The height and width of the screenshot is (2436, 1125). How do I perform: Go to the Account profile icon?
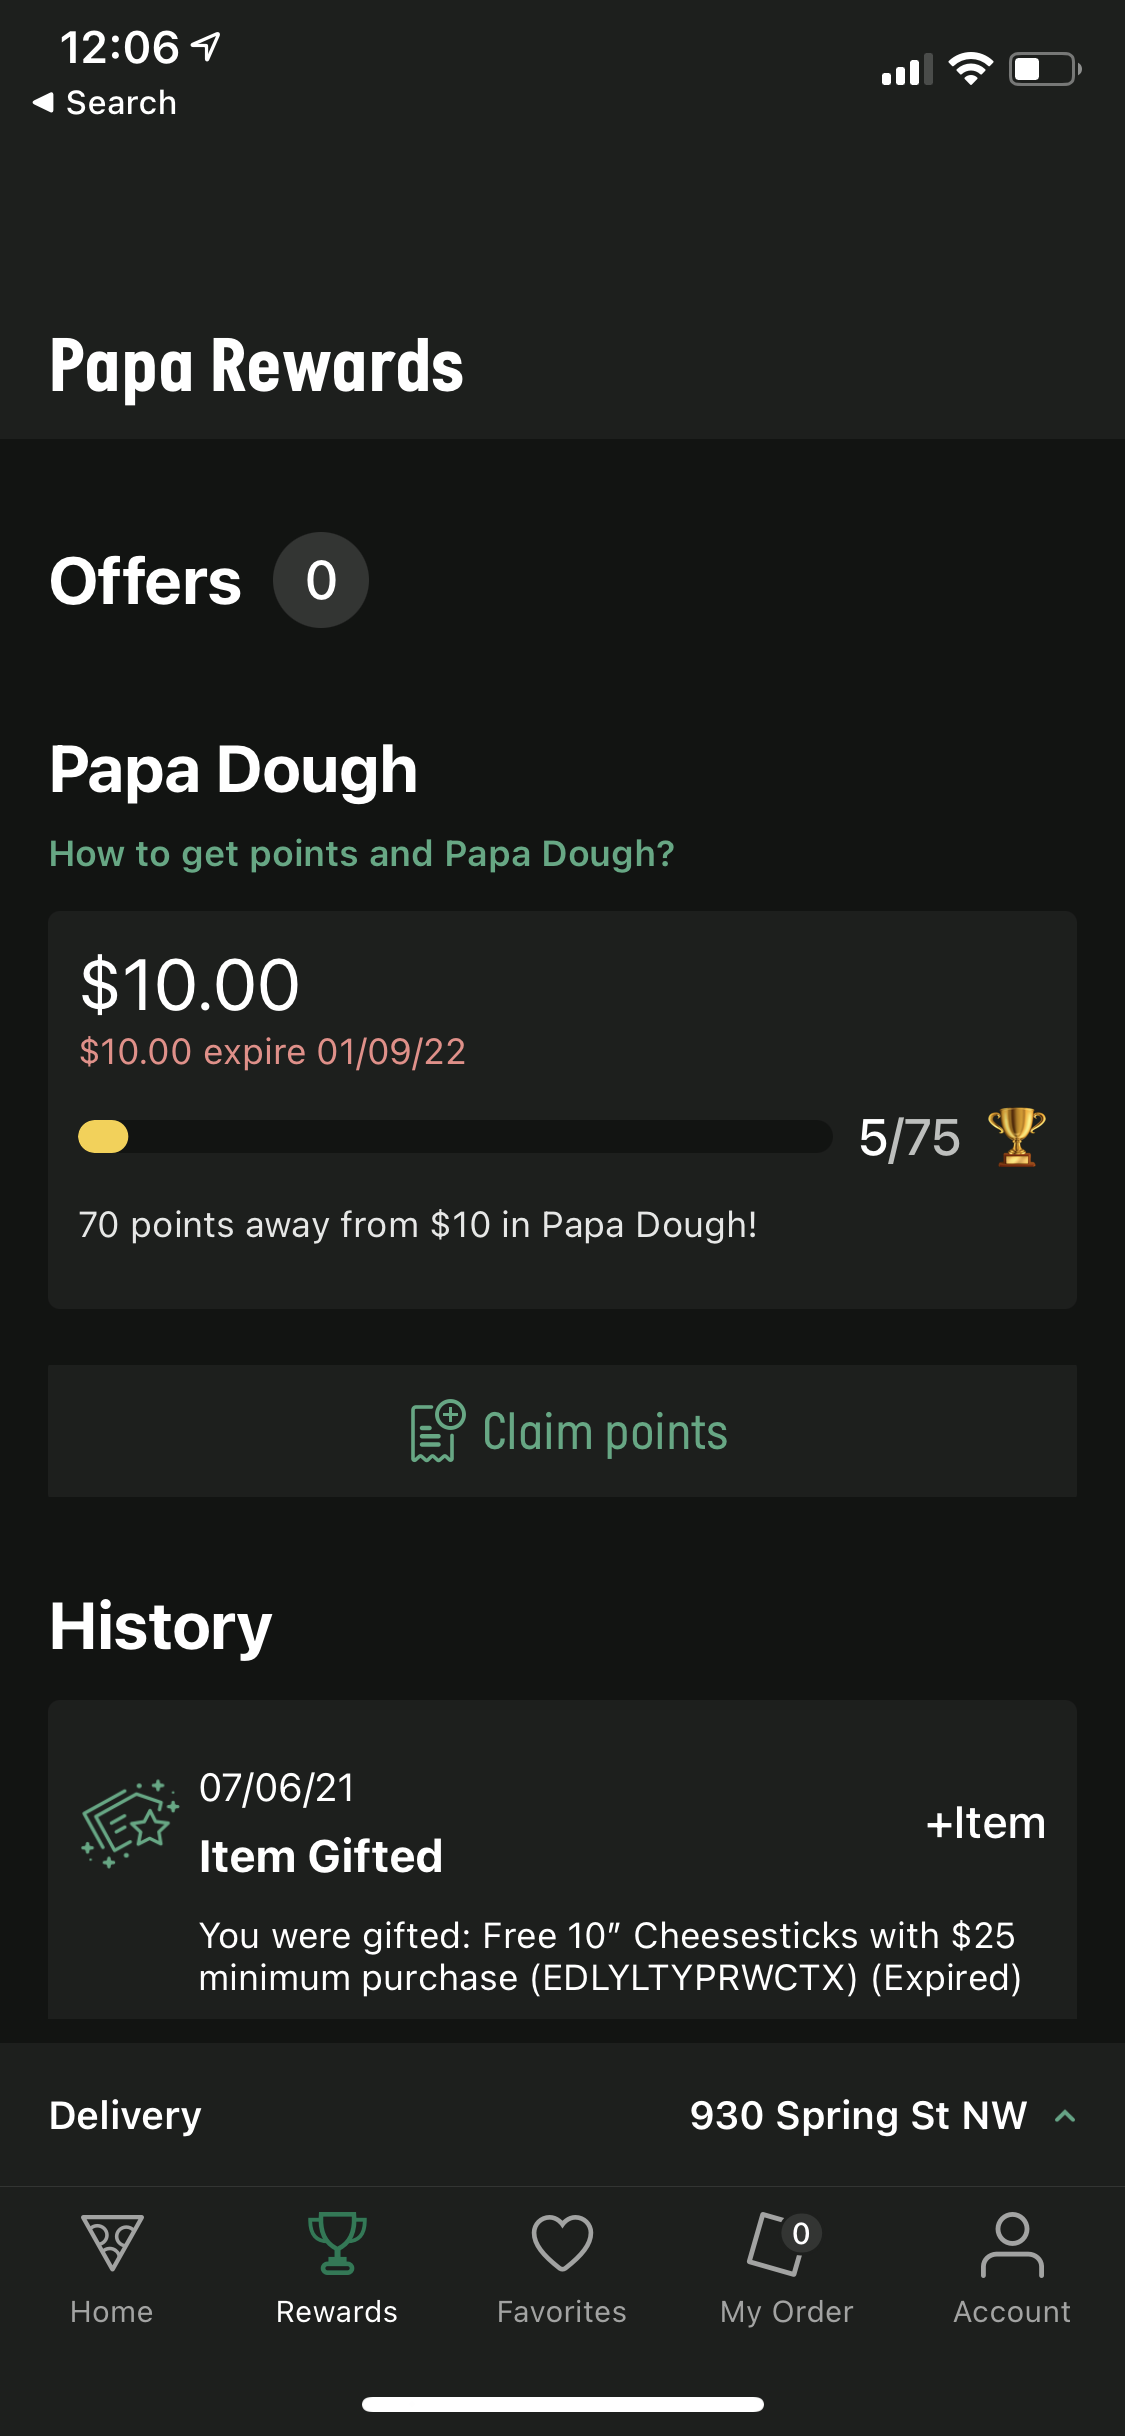coord(1012,2243)
